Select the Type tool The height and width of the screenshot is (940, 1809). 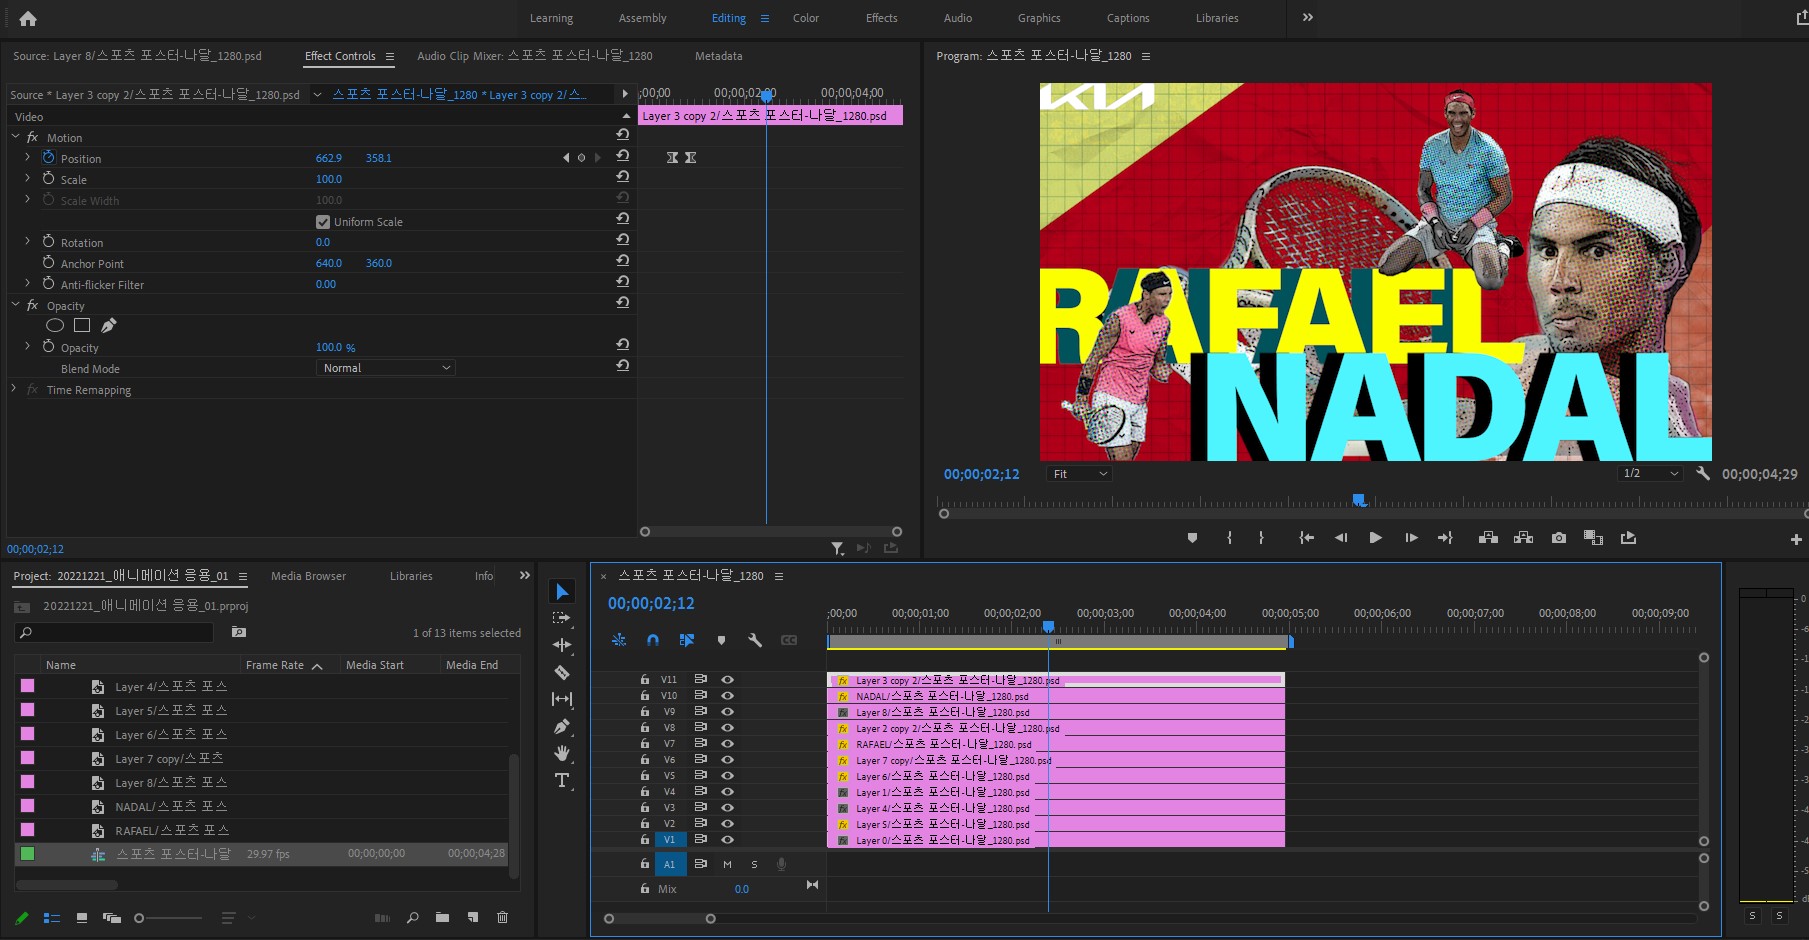click(562, 780)
